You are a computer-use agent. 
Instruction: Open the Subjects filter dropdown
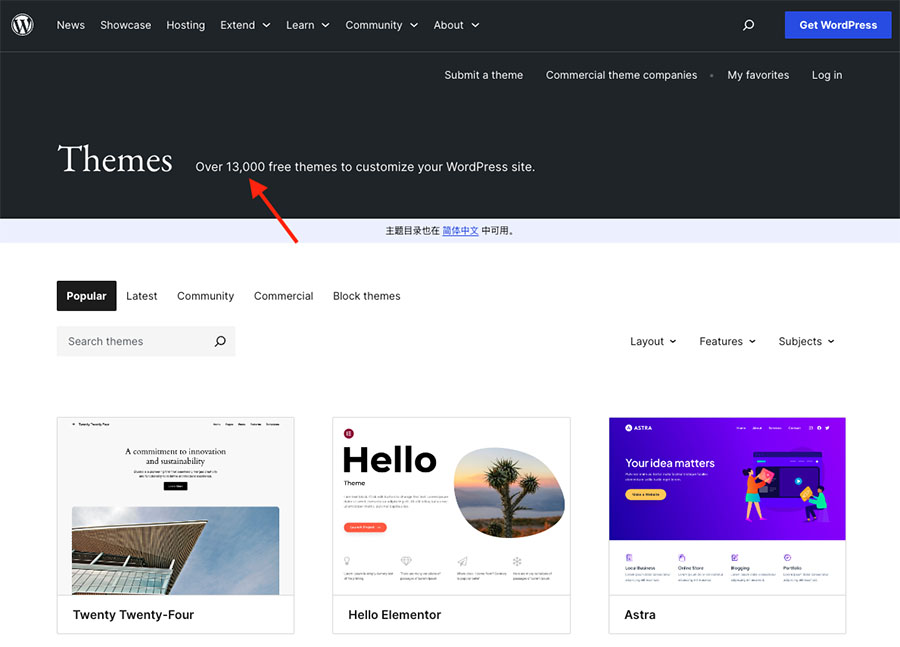point(806,341)
